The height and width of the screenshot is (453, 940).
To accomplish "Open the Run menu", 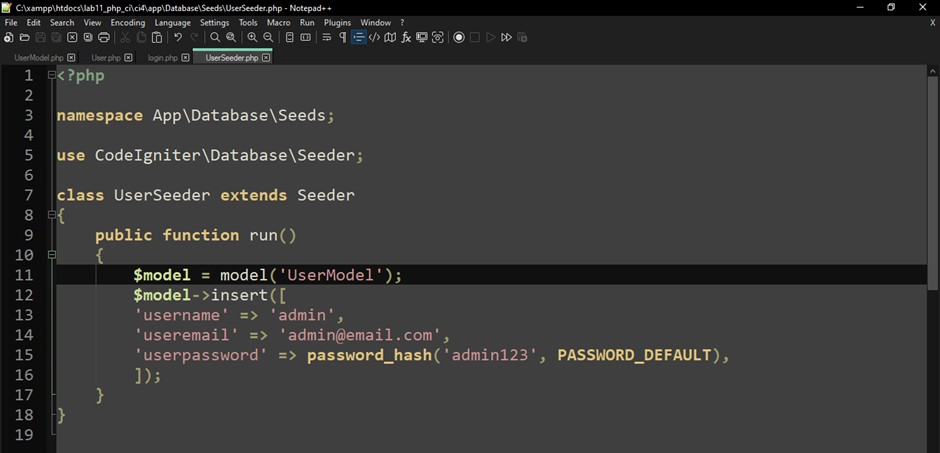I will pos(307,23).
